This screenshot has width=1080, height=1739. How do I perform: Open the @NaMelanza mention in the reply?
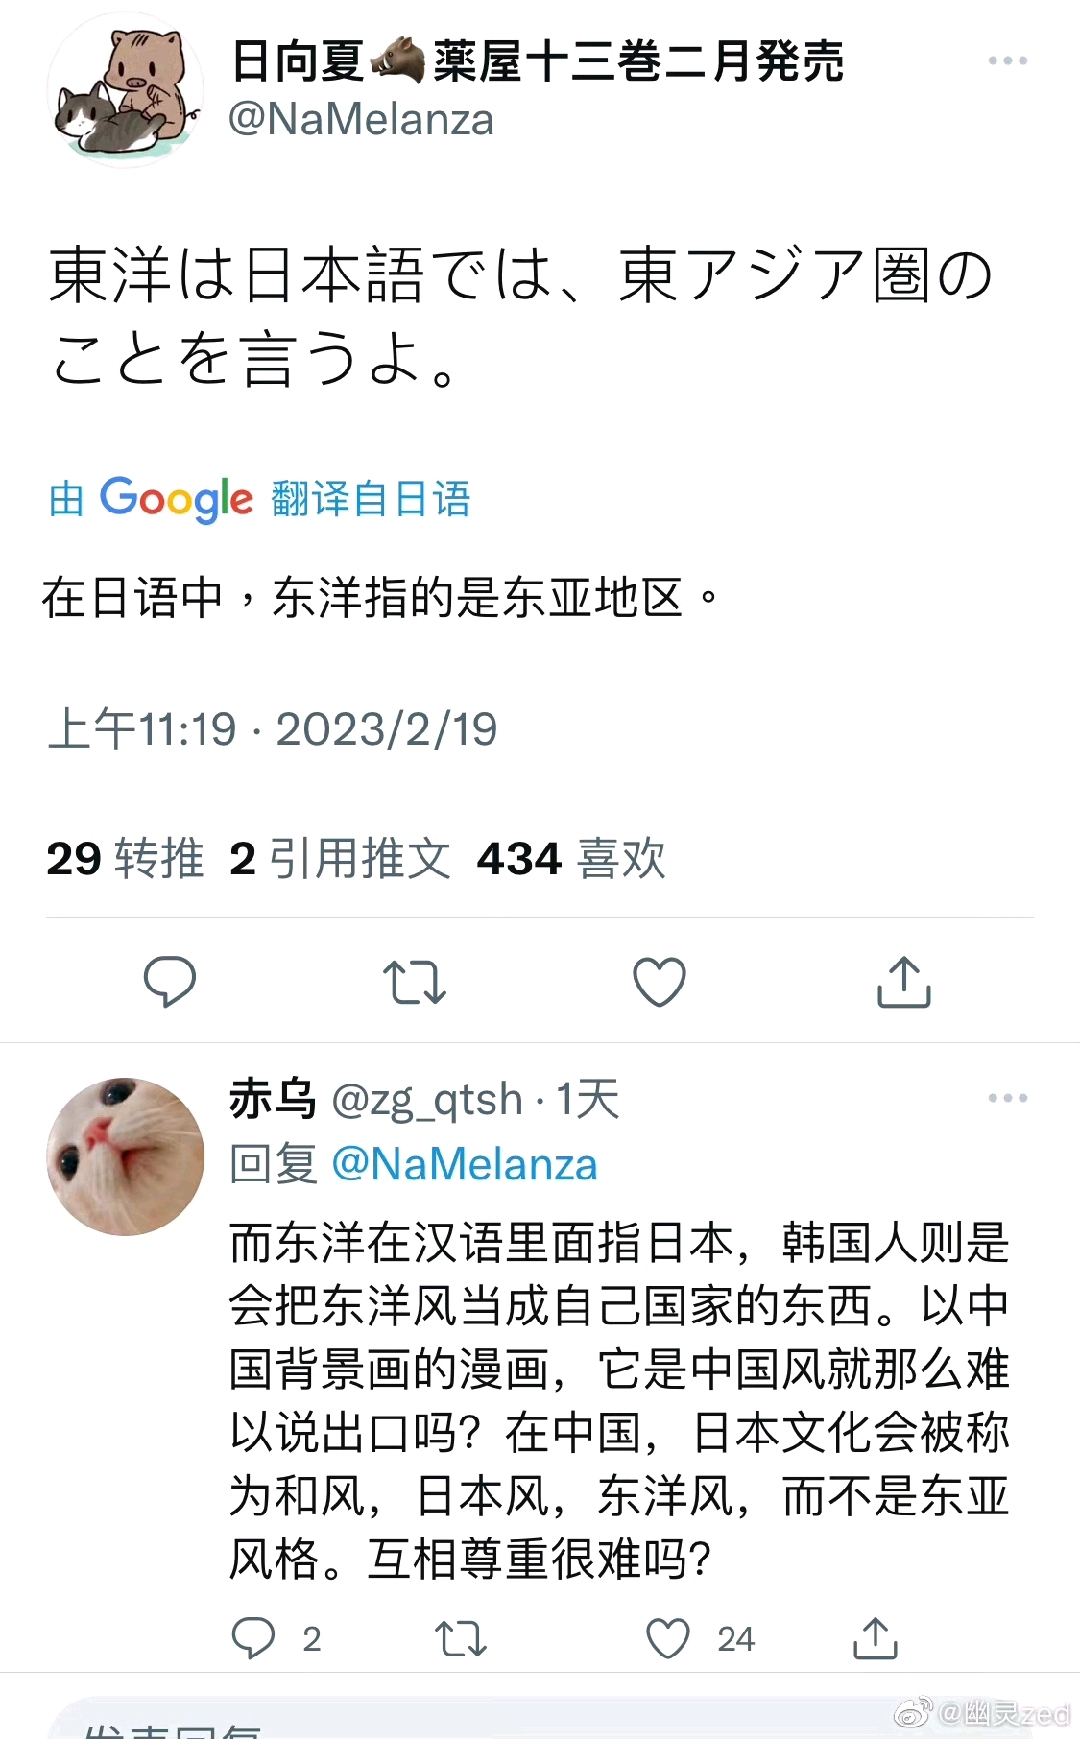click(464, 1164)
